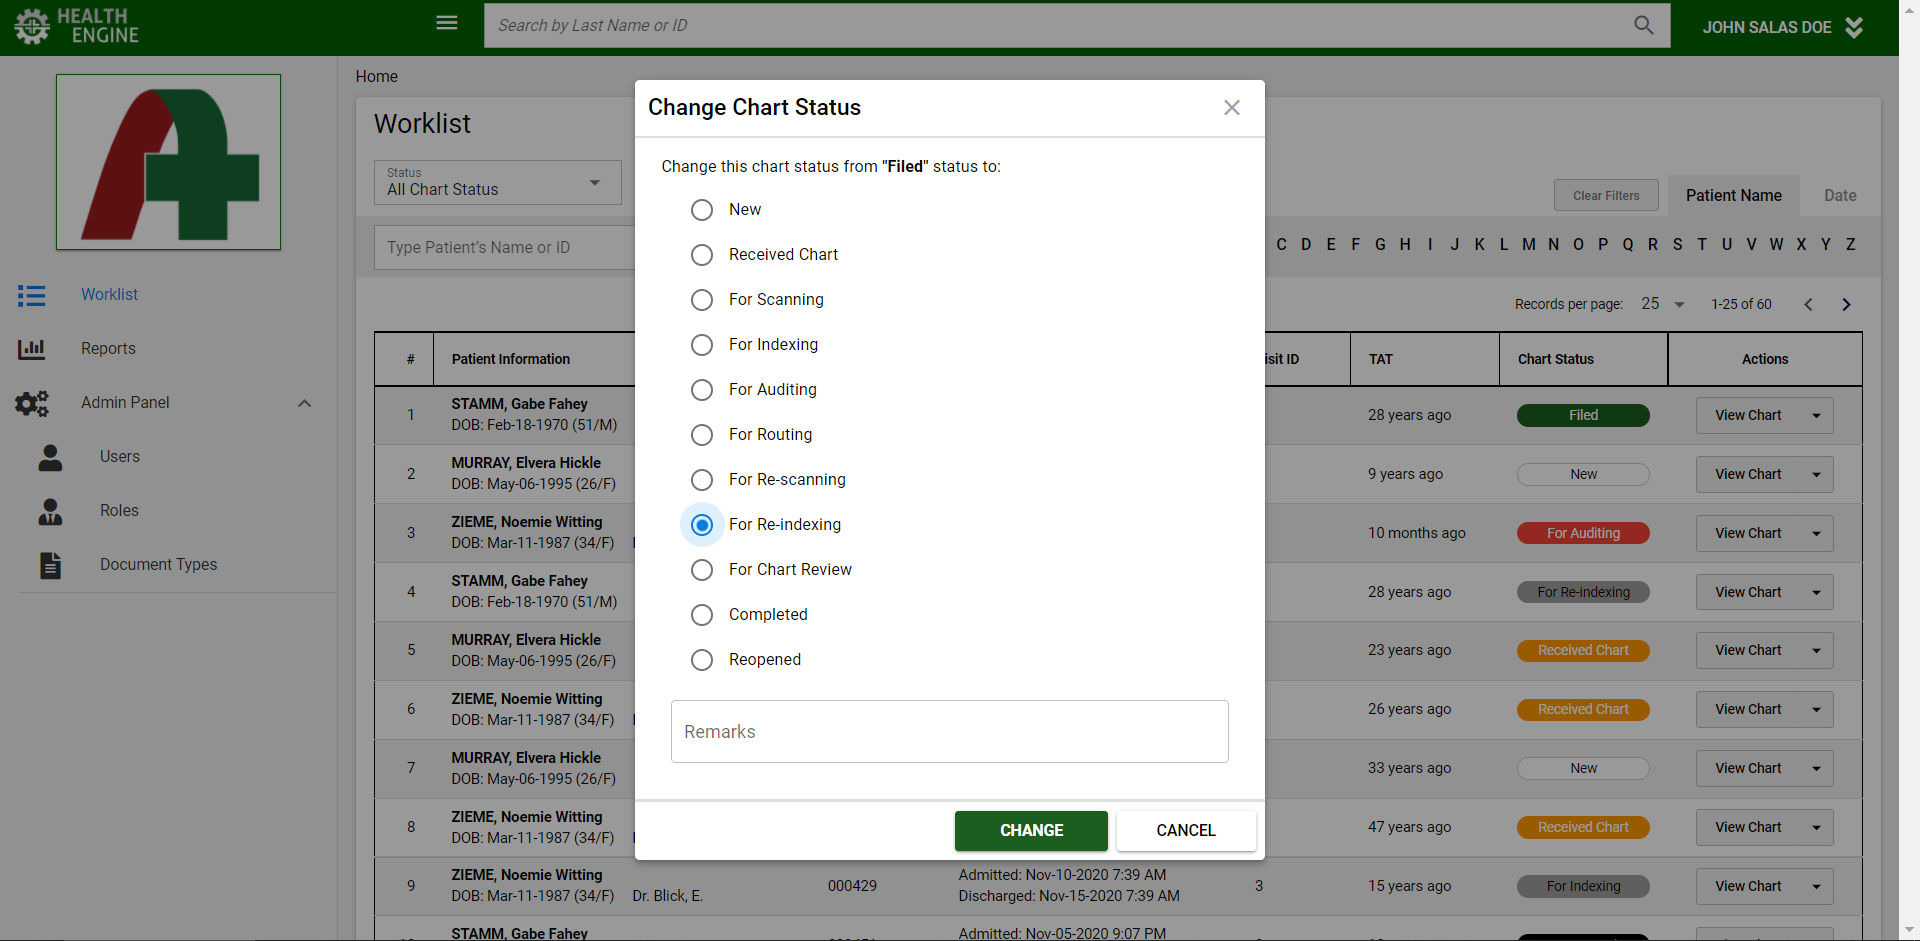Image resolution: width=1920 pixels, height=941 pixels.
Task: Switch to Patient Name tab
Action: [x=1733, y=196]
